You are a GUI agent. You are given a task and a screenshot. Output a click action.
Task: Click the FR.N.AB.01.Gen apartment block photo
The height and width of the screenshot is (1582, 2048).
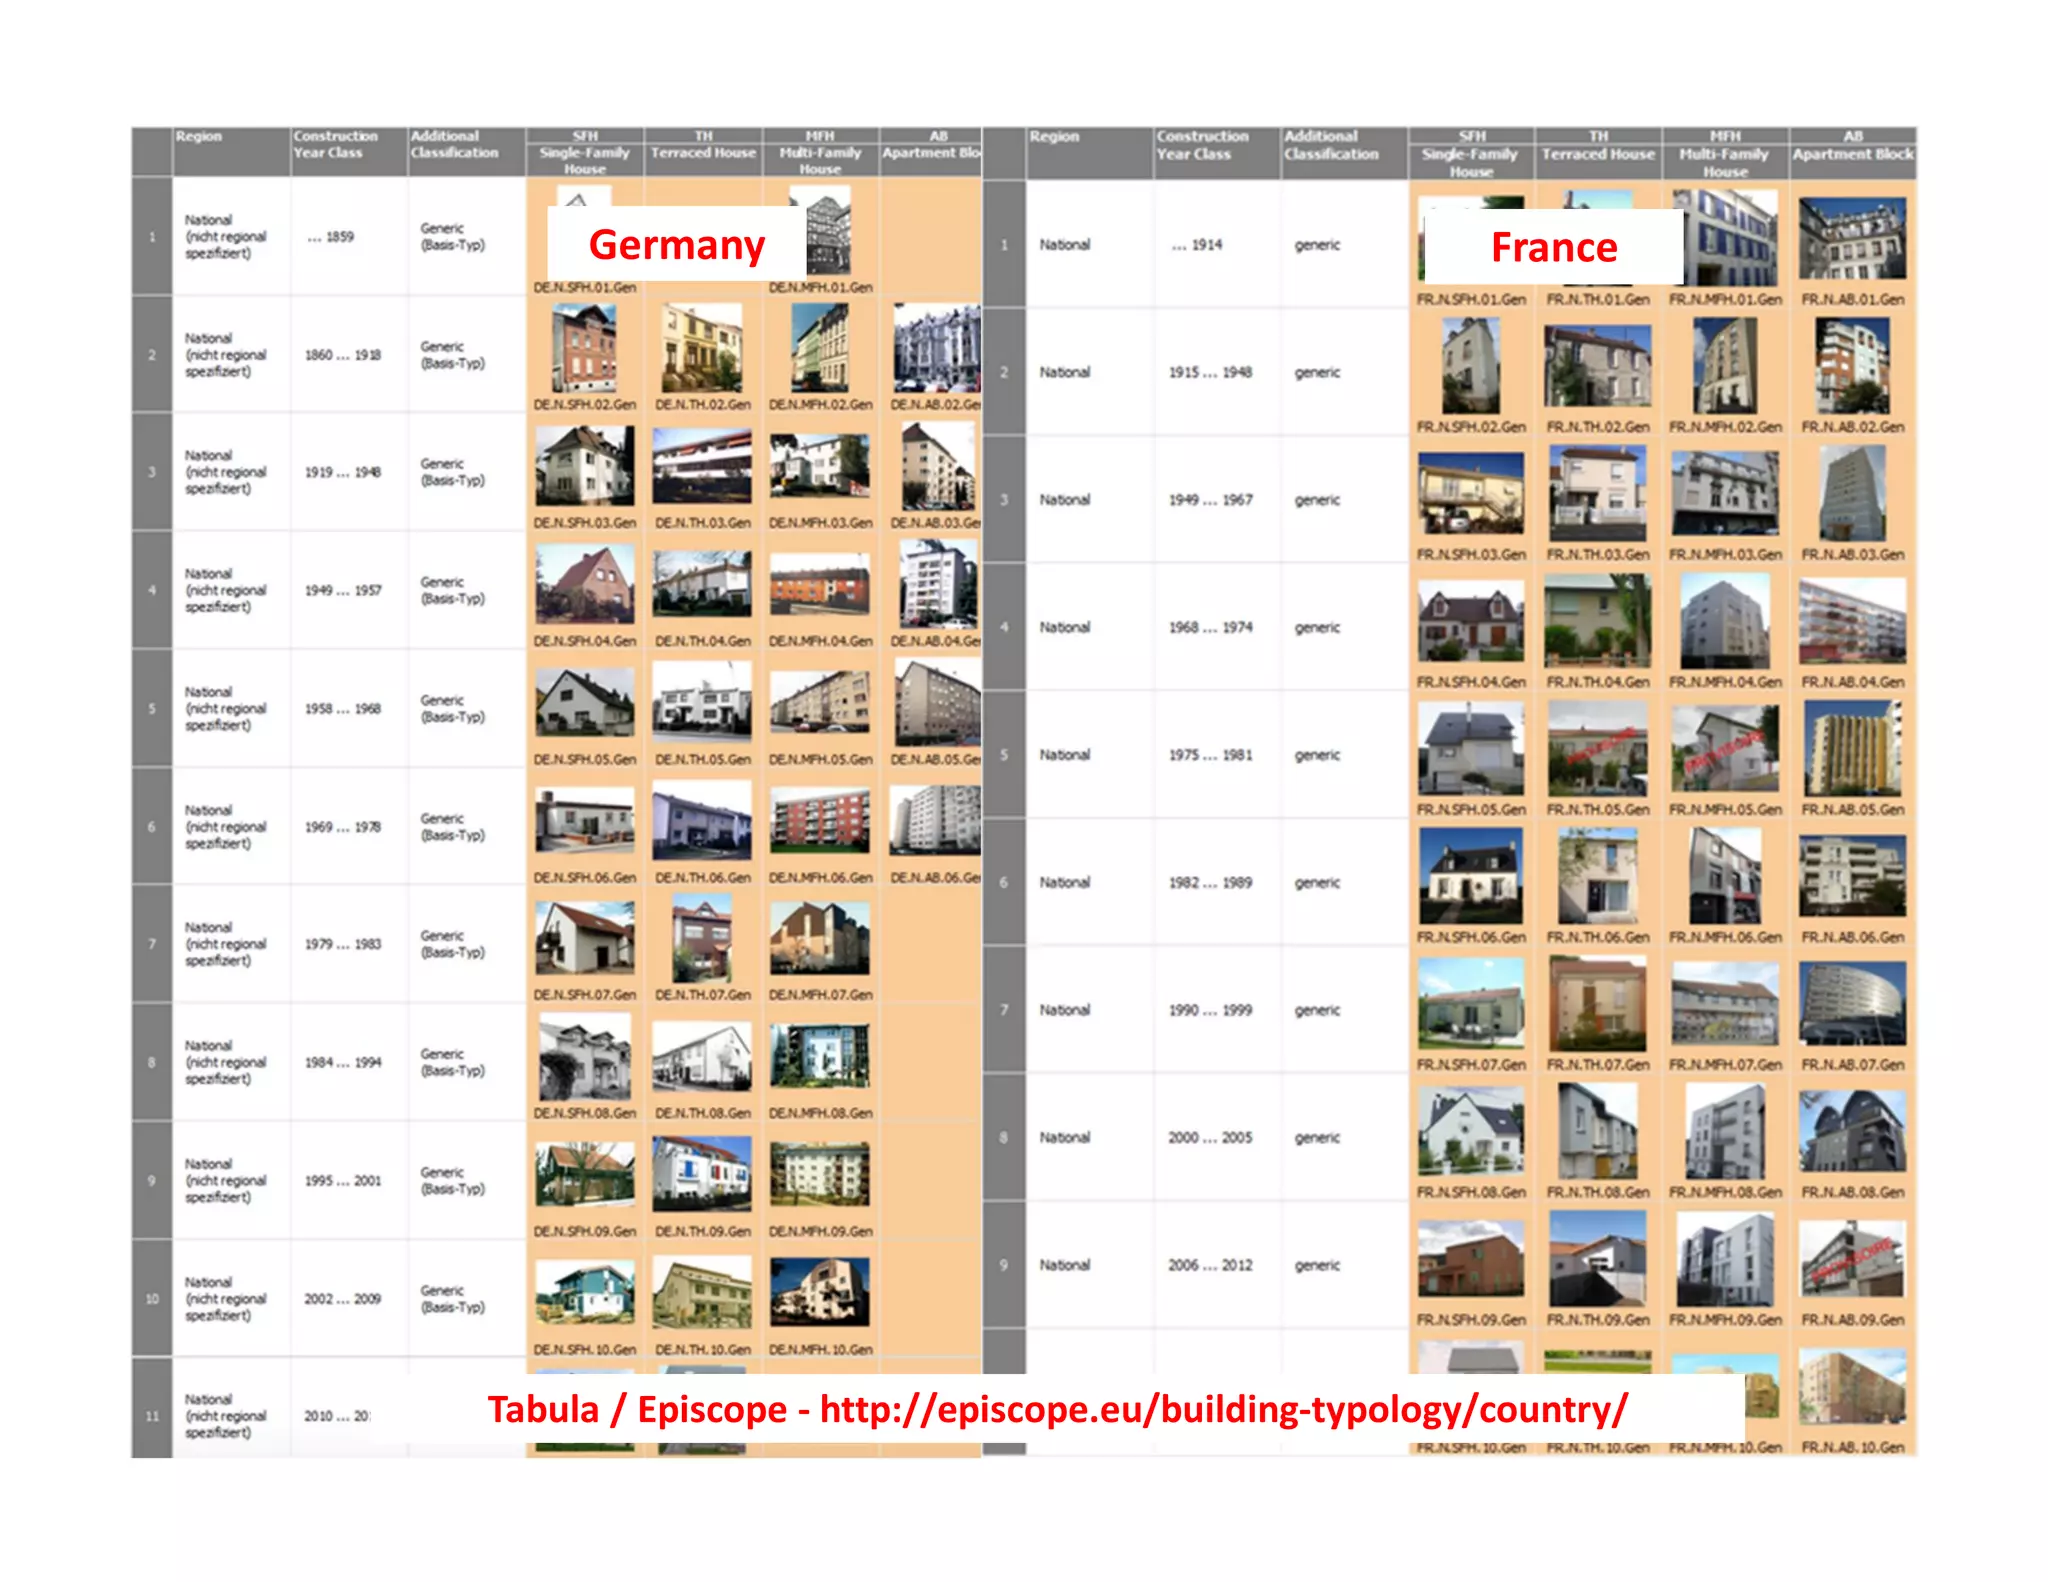point(1852,238)
